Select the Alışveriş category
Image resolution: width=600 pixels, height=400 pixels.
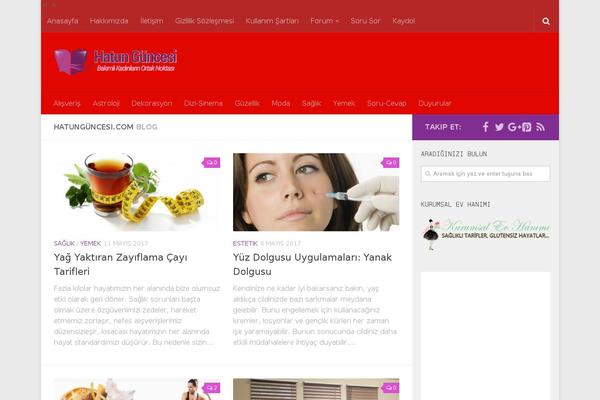click(x=67, y=103)
